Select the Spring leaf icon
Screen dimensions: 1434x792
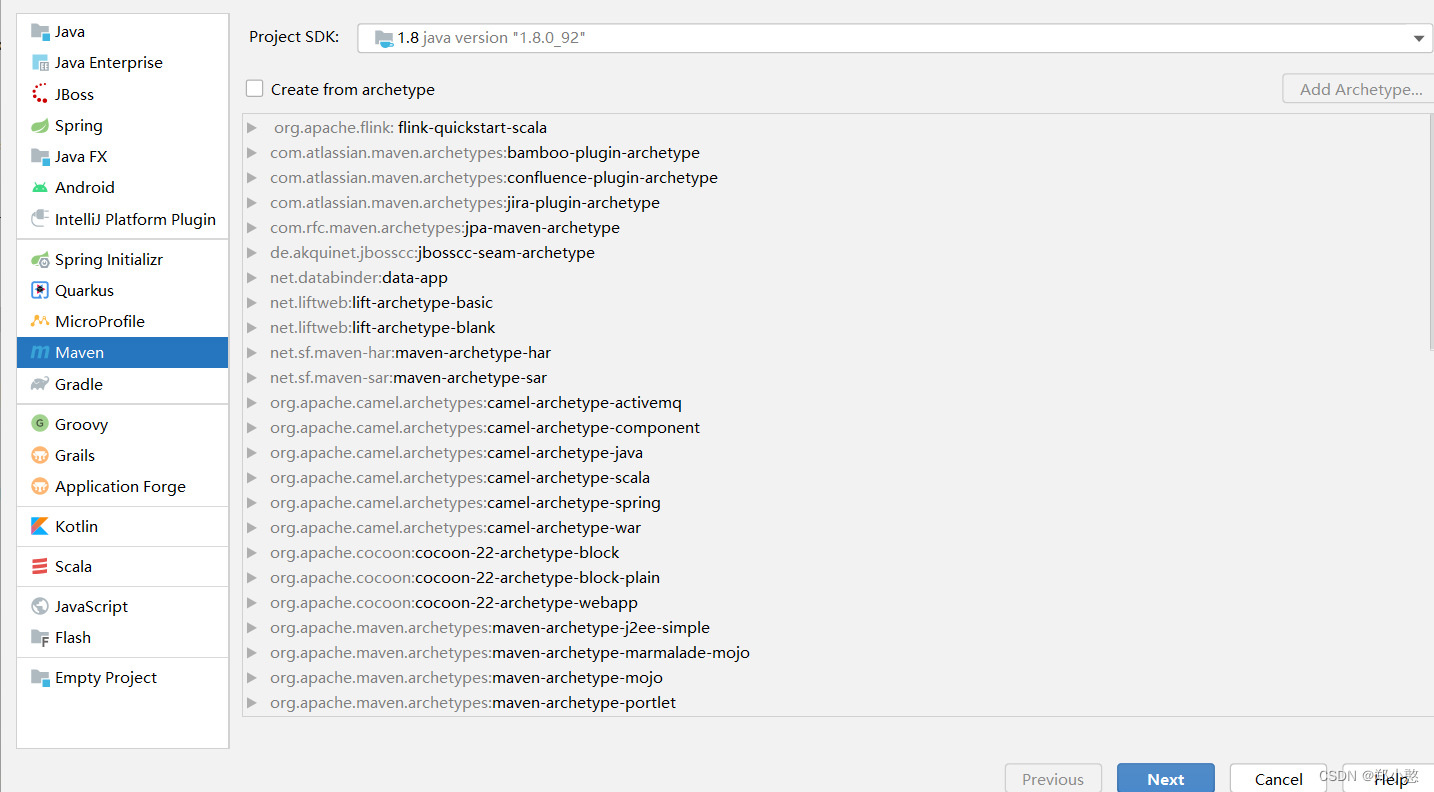pyautogui.click(x=40, y=125)
